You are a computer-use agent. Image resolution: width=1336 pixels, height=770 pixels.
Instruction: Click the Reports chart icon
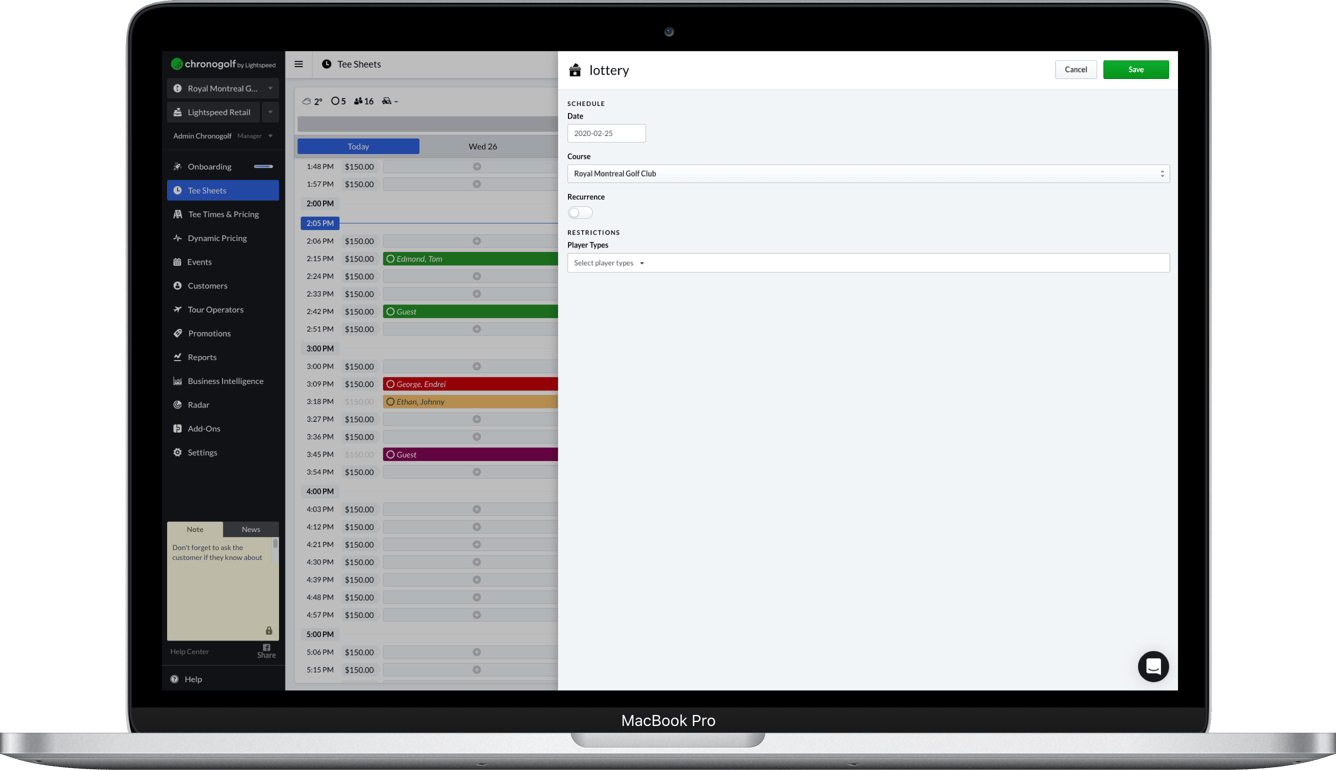pyautogui.click(x=177, y=357)
